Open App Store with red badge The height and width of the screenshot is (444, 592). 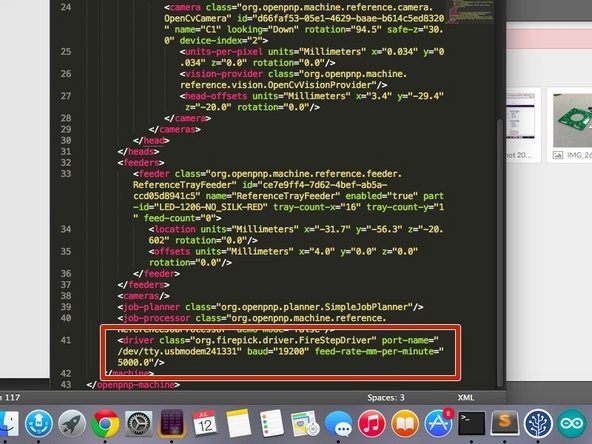tap(438, 424)
